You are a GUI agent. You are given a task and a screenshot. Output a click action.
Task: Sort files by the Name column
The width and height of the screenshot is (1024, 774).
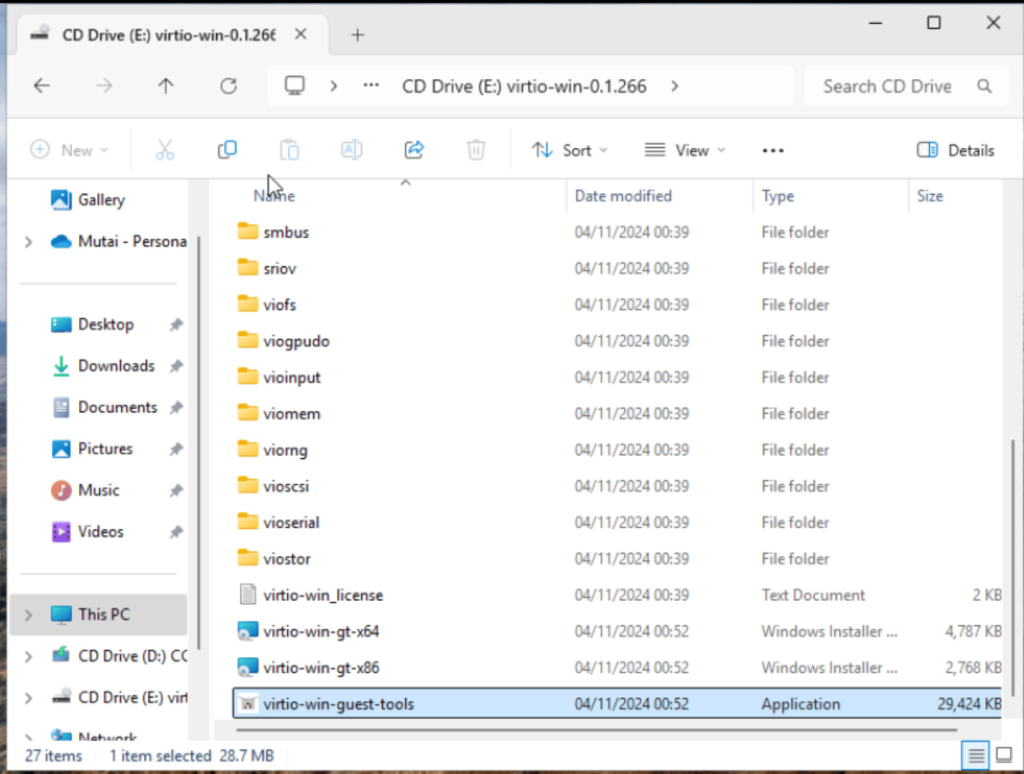274,196
